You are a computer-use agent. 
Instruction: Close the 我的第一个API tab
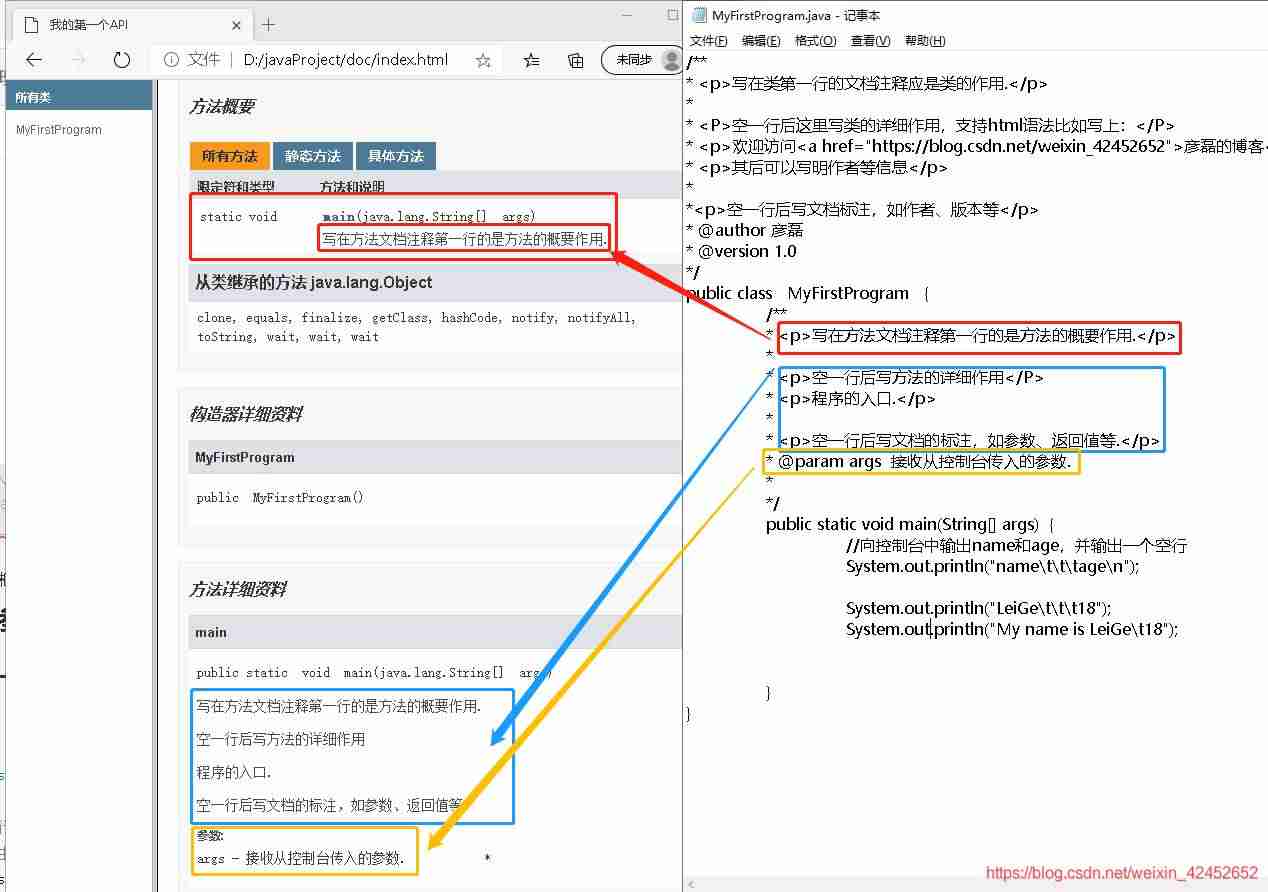[x=235, y=25]
